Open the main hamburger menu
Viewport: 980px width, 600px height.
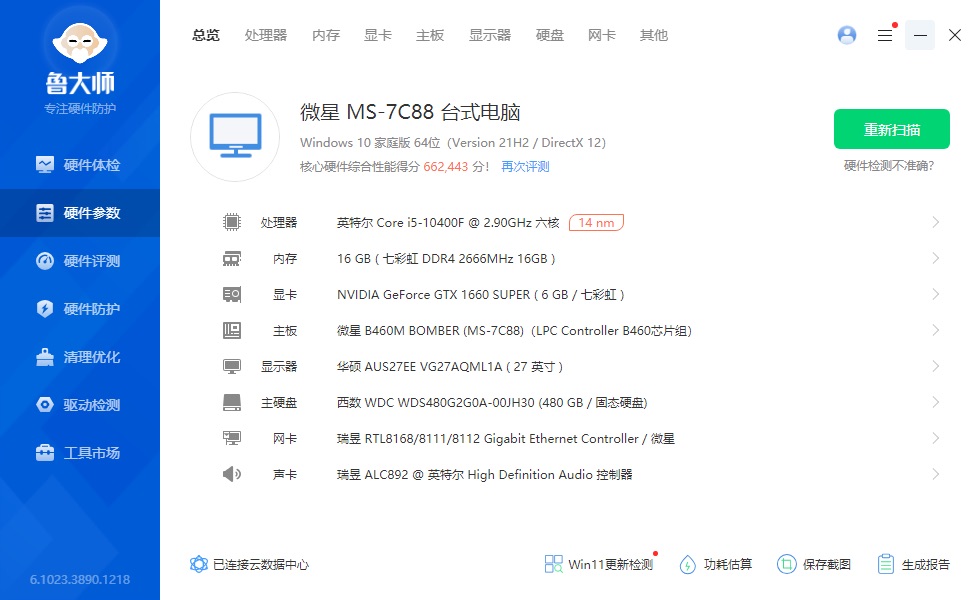click(x=885, y=36)
